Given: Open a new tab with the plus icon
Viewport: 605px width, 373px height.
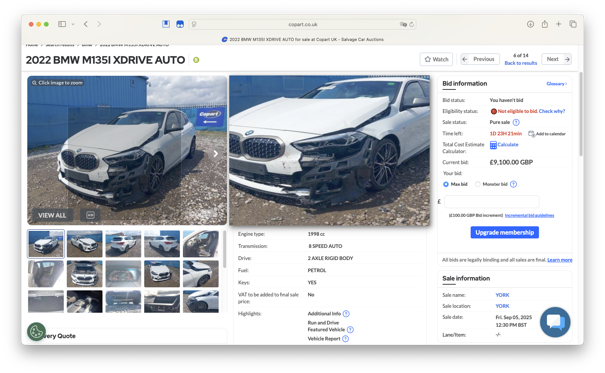Looking at the screenshot, I should [x=558, y=24].
